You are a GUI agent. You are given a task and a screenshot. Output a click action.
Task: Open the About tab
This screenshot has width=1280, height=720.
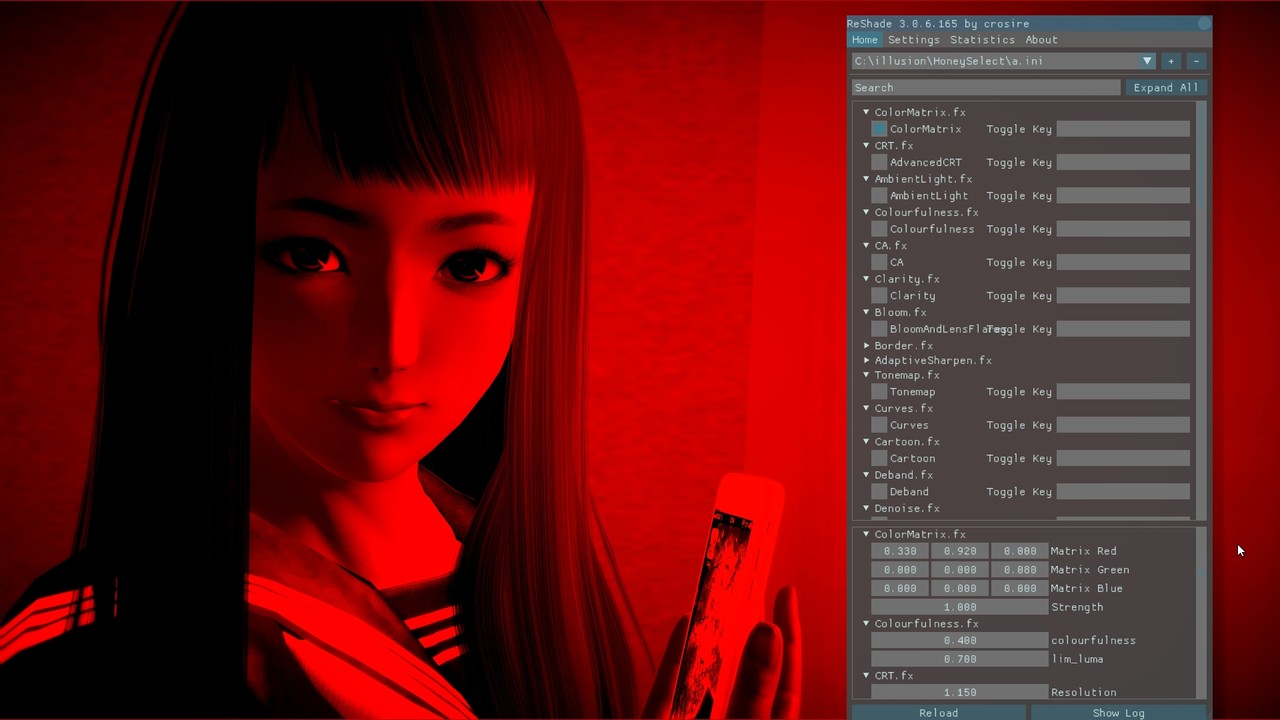(x=1041, y=39)
